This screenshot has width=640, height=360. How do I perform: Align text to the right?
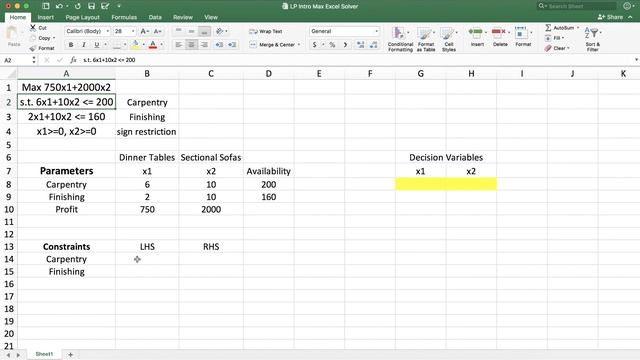[204, 44]
